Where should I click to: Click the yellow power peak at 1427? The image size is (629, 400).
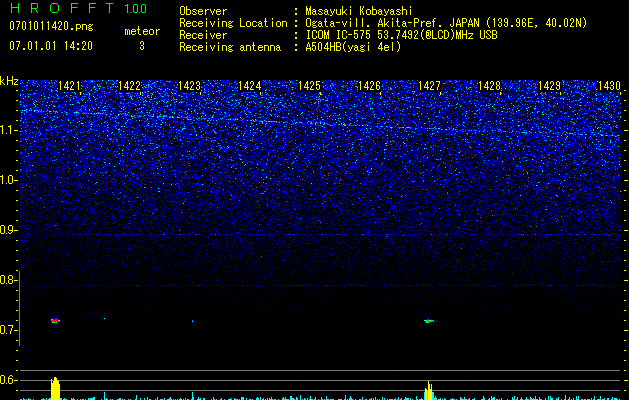tap(429, 390)
